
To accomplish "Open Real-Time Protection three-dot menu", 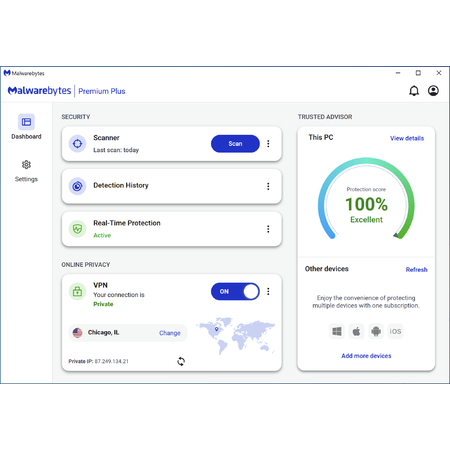I will pyautogui.click(x=268, y=229).
